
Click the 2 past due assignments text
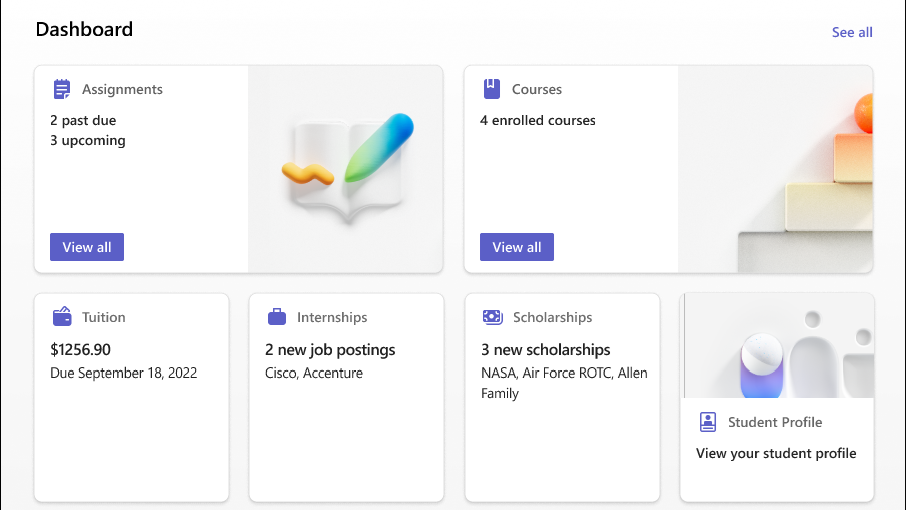click(83, 120)
